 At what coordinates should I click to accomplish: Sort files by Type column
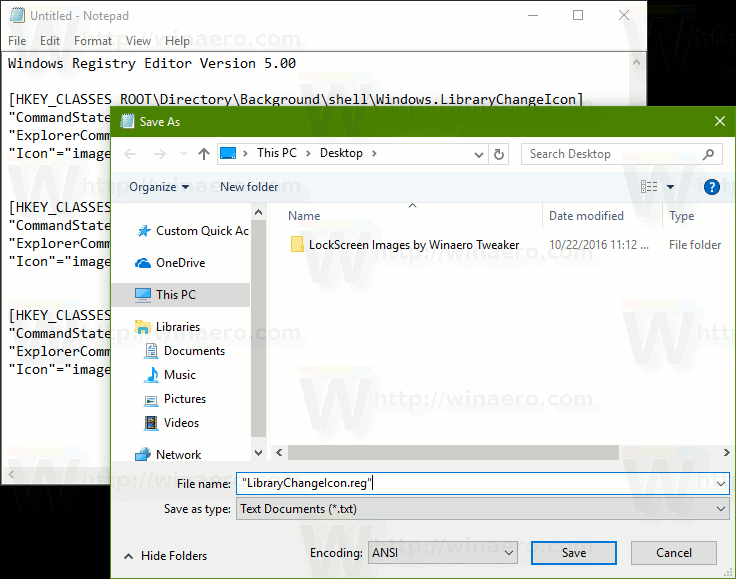tap(682, 216)
